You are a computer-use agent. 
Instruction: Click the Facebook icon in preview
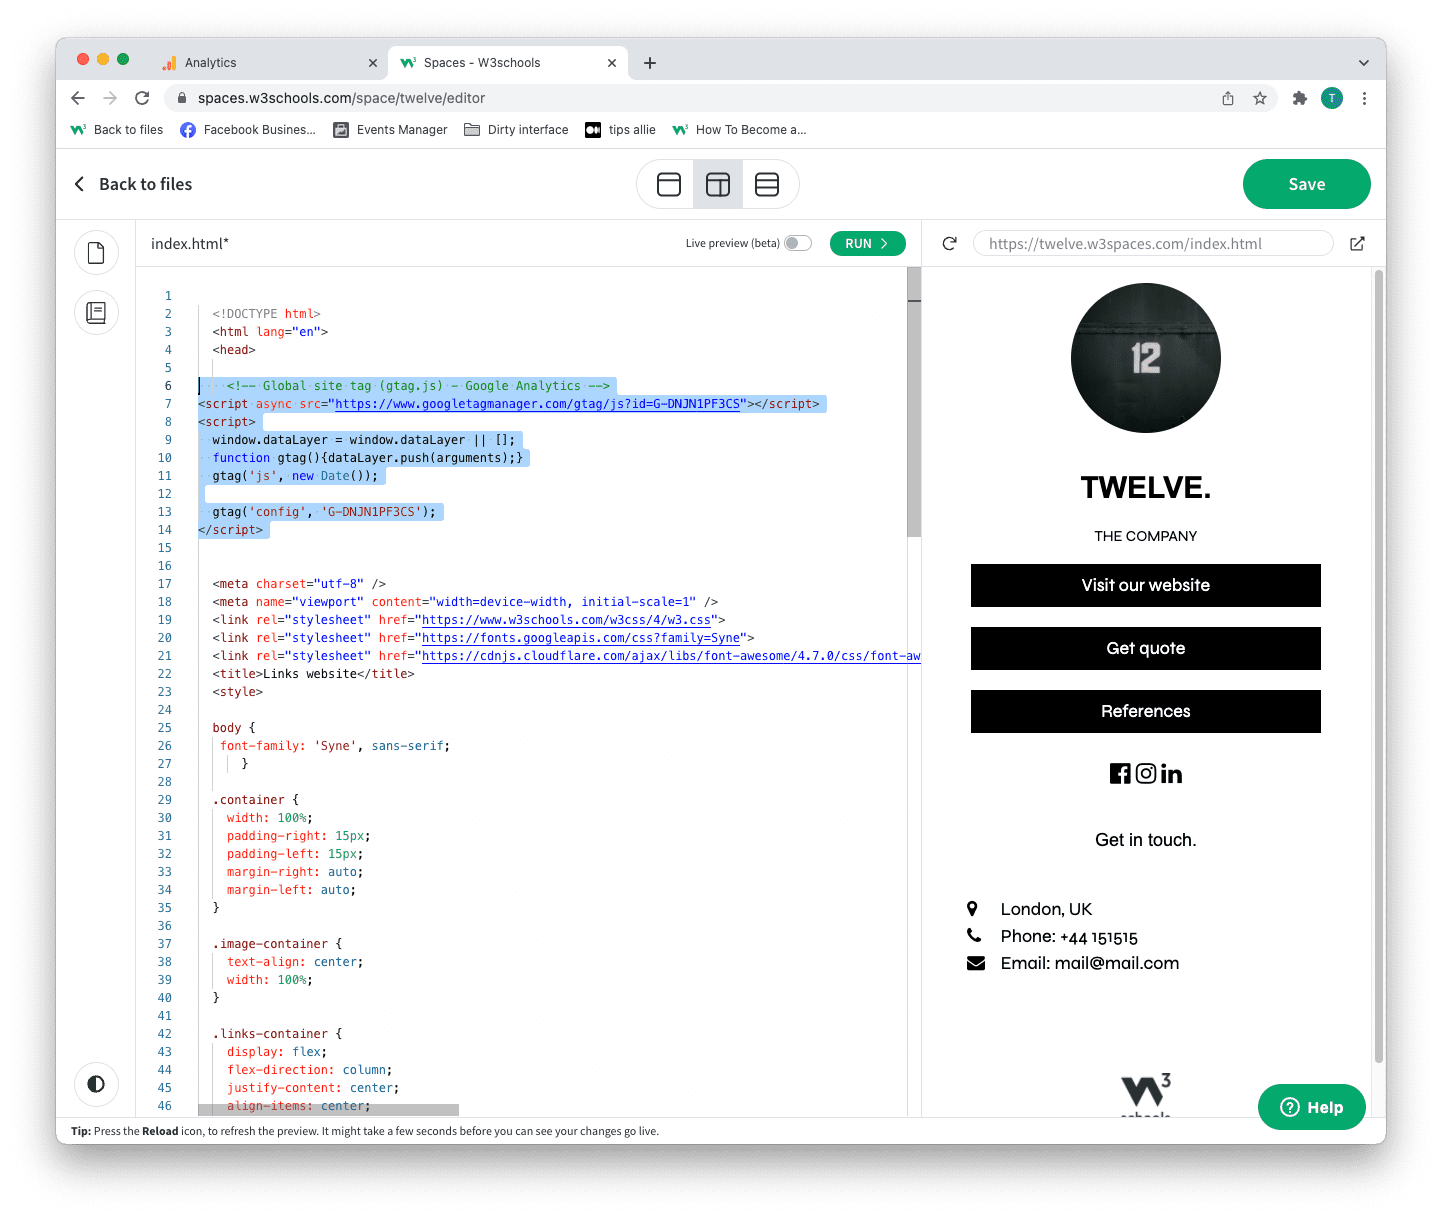[x=1120, y=773]
